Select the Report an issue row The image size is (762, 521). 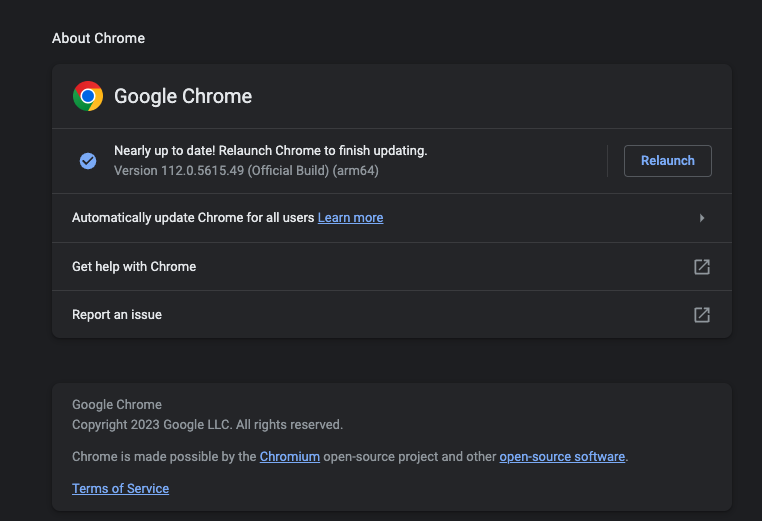pos(392,315)
